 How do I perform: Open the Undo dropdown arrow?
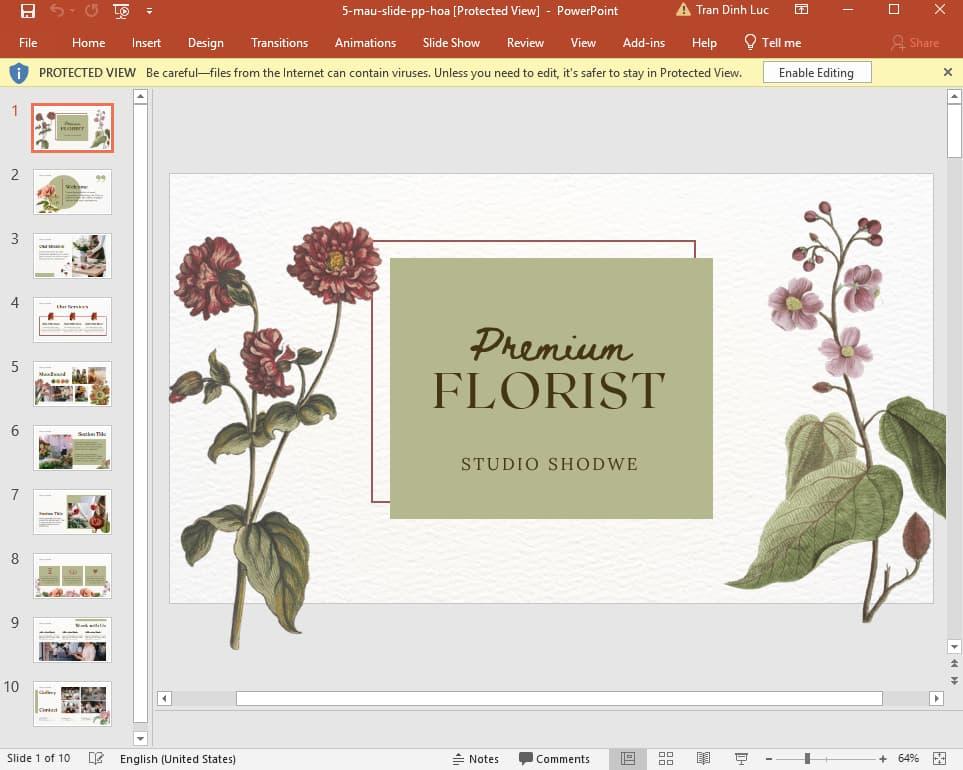point(73,11)
